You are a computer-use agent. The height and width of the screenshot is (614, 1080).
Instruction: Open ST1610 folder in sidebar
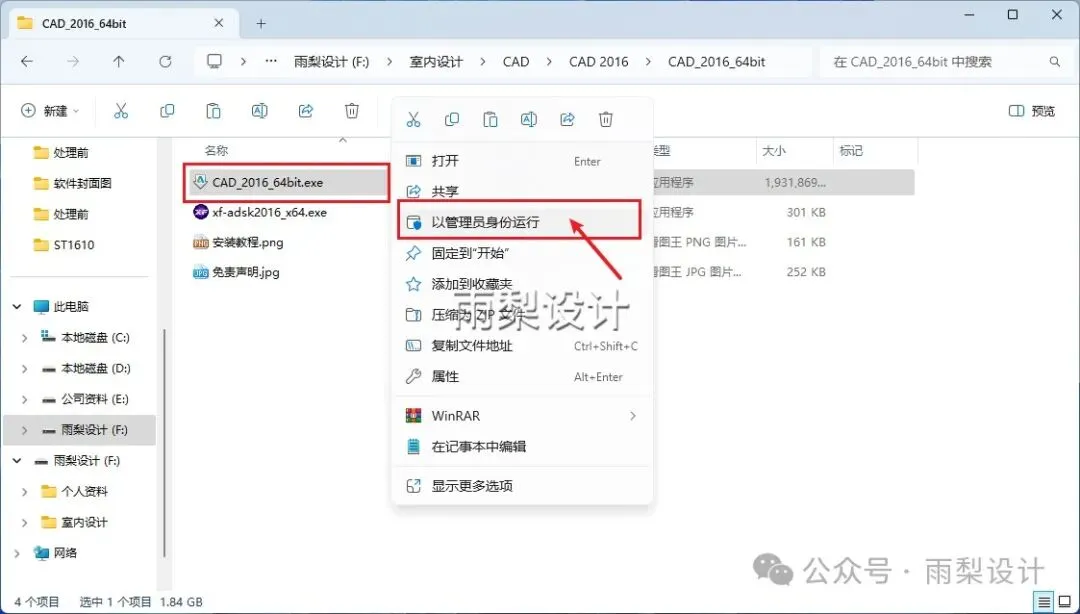coord(74,245)
